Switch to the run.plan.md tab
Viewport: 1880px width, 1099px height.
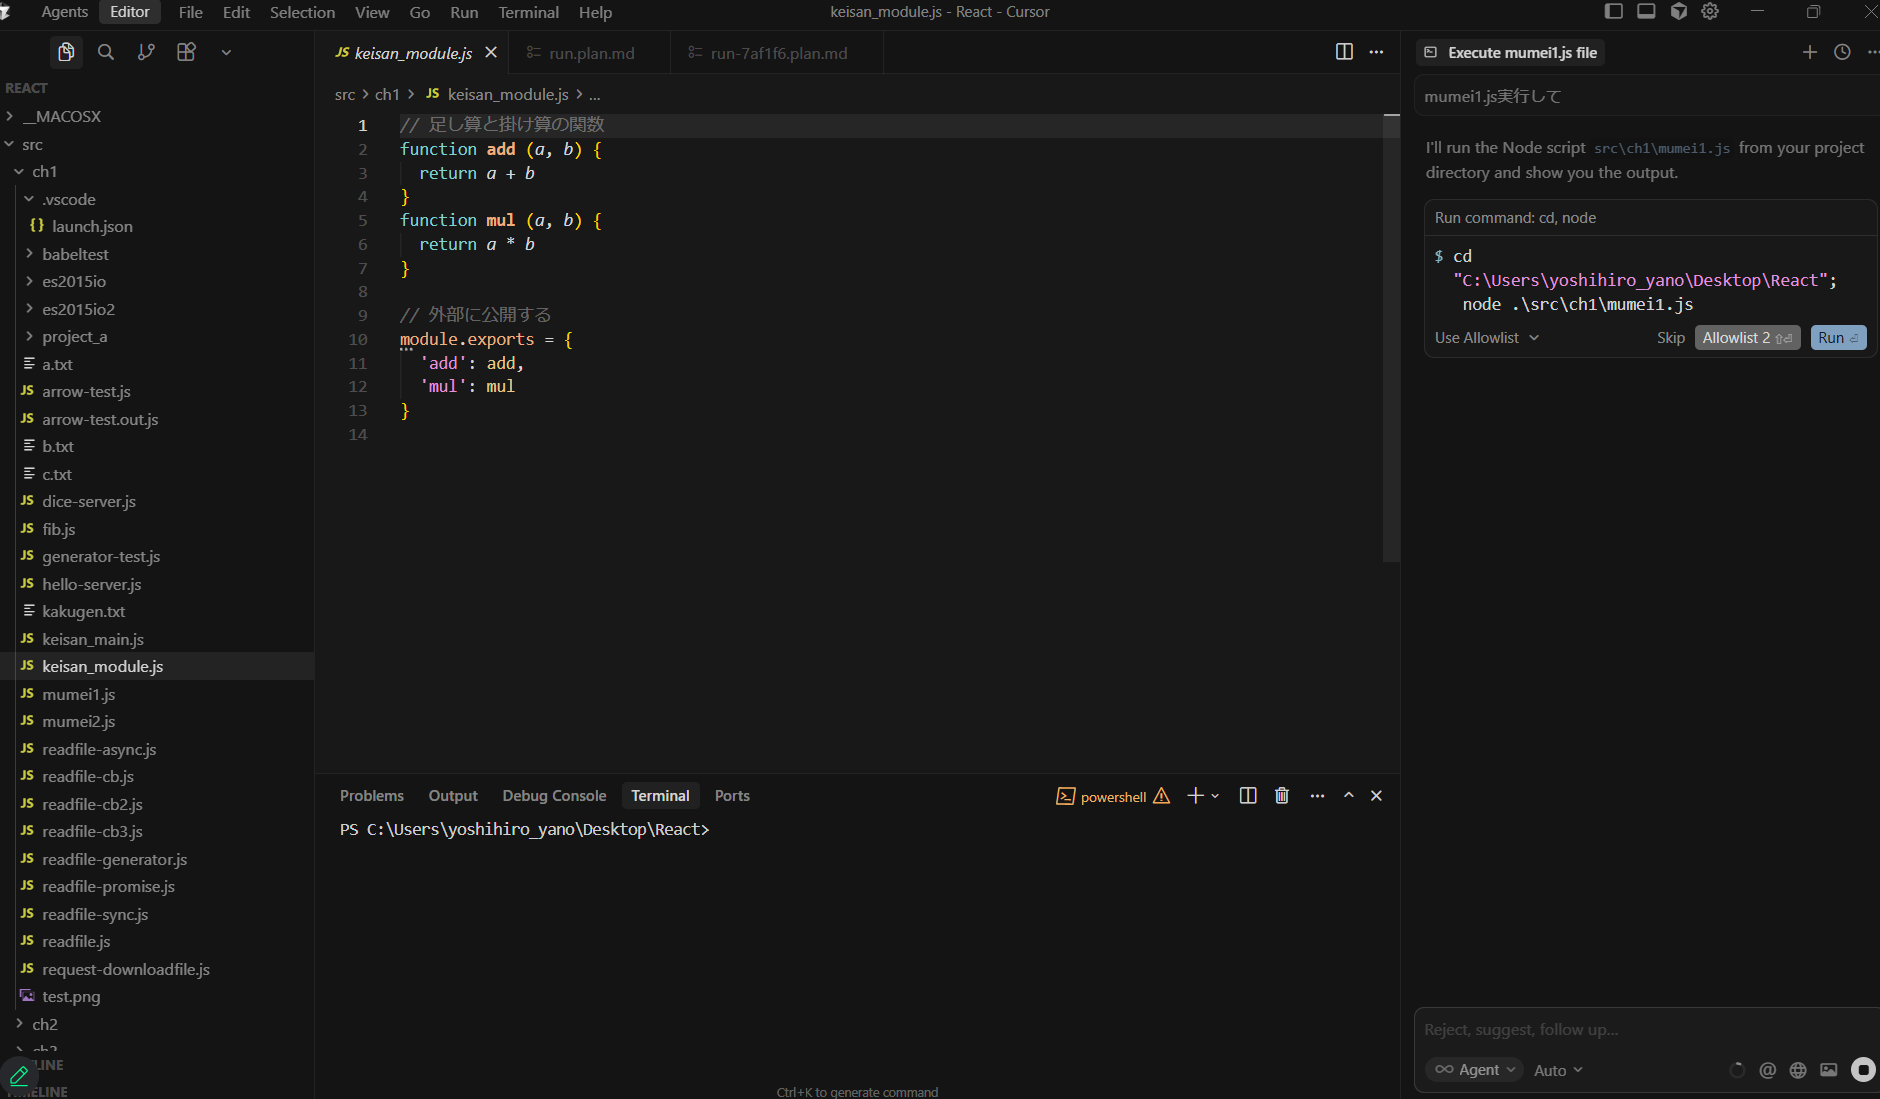pyautogui.click(x=590, y=53)
